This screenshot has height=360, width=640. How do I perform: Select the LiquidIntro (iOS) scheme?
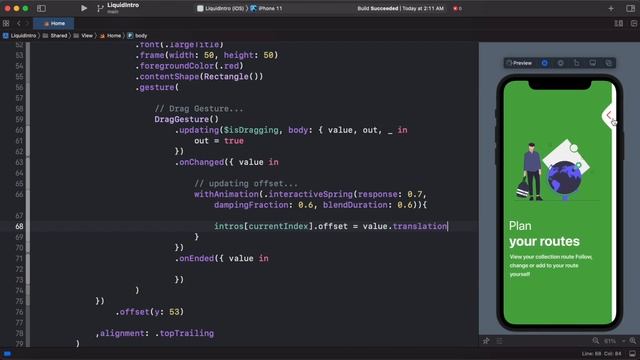[220, 8]
